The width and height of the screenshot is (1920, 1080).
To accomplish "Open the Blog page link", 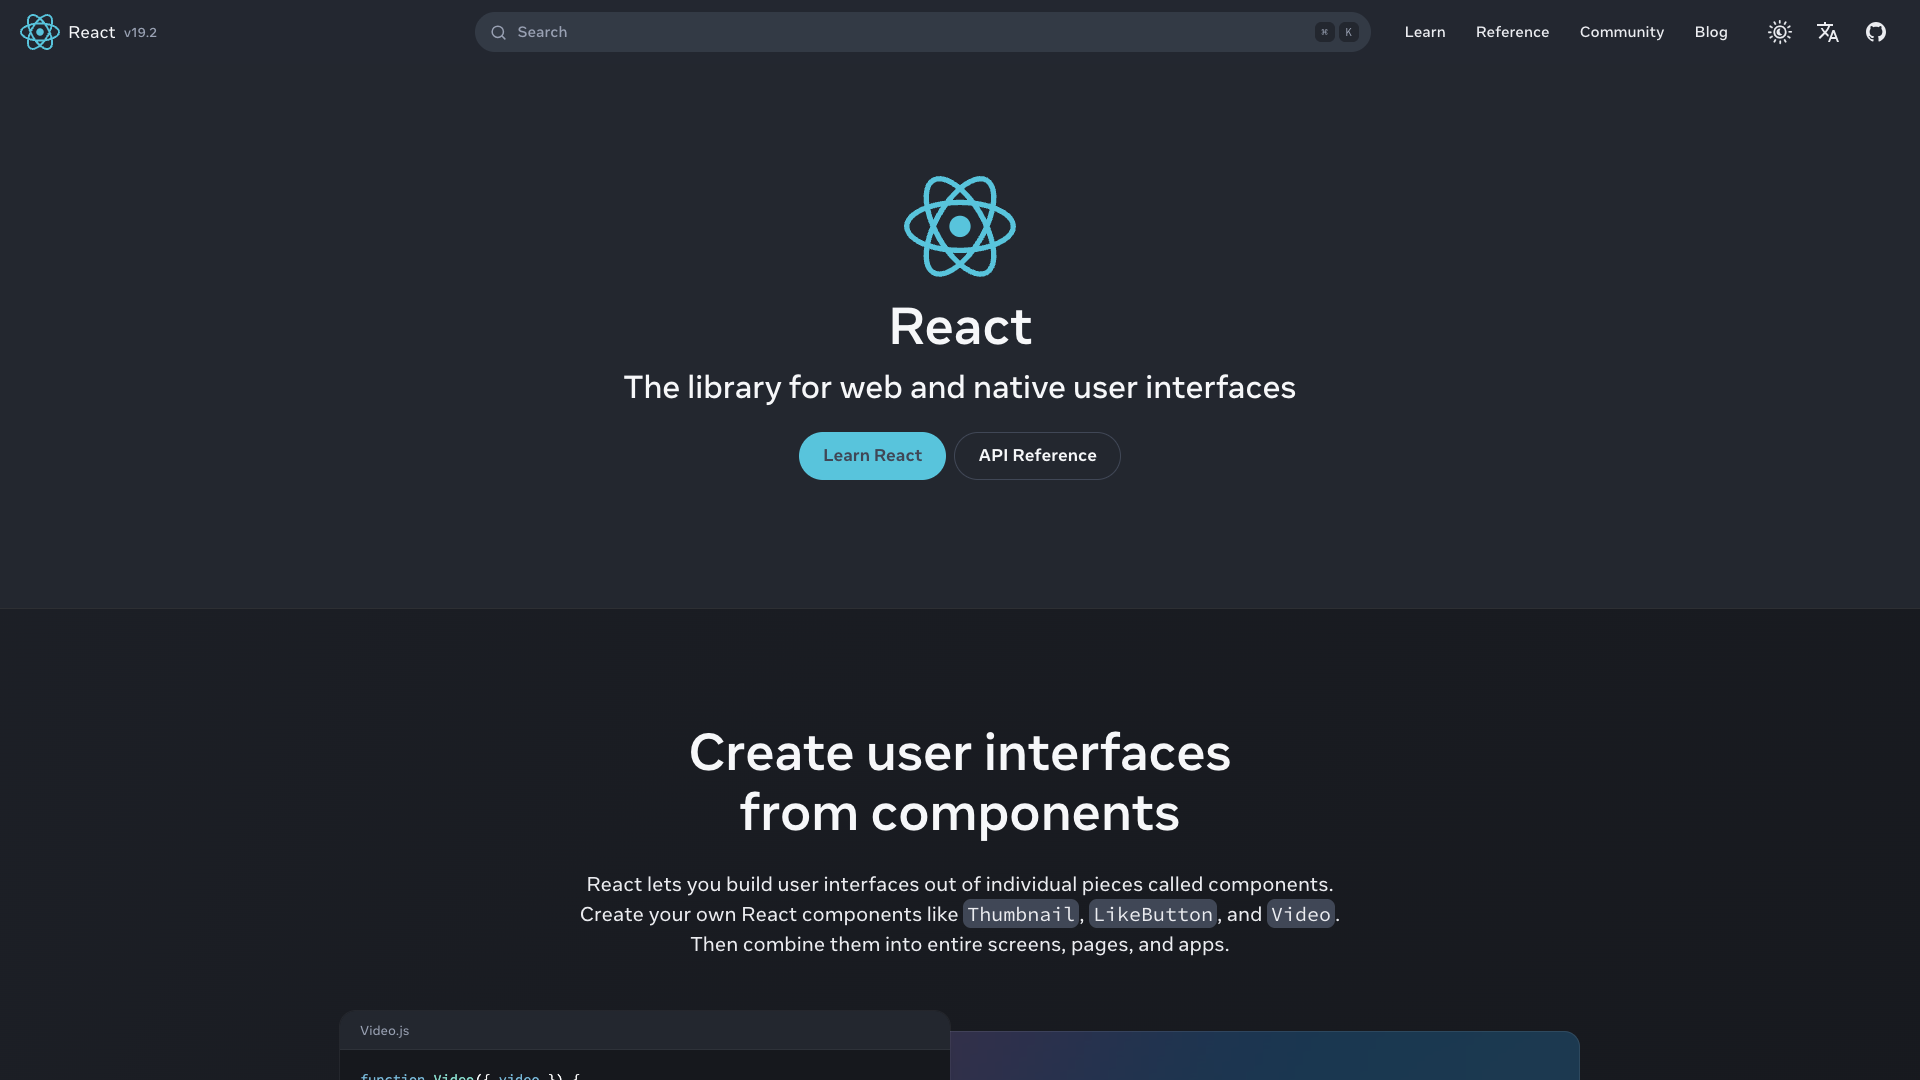I will coord(1710,32).
